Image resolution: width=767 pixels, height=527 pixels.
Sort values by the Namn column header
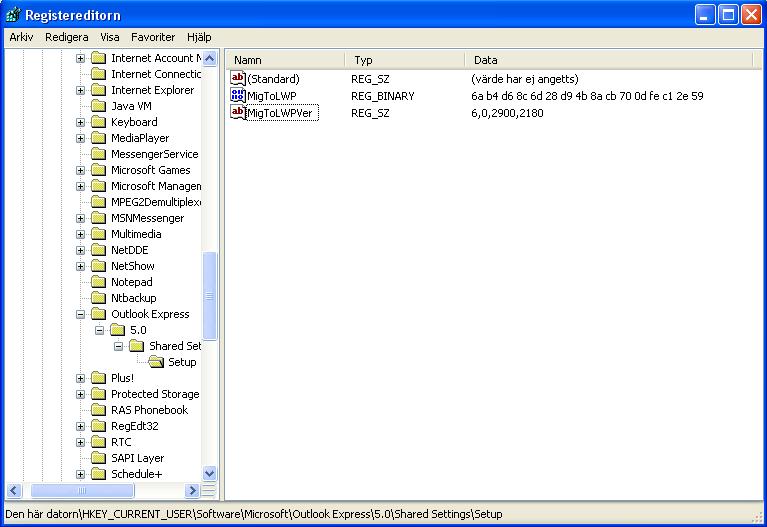point(286,60)
